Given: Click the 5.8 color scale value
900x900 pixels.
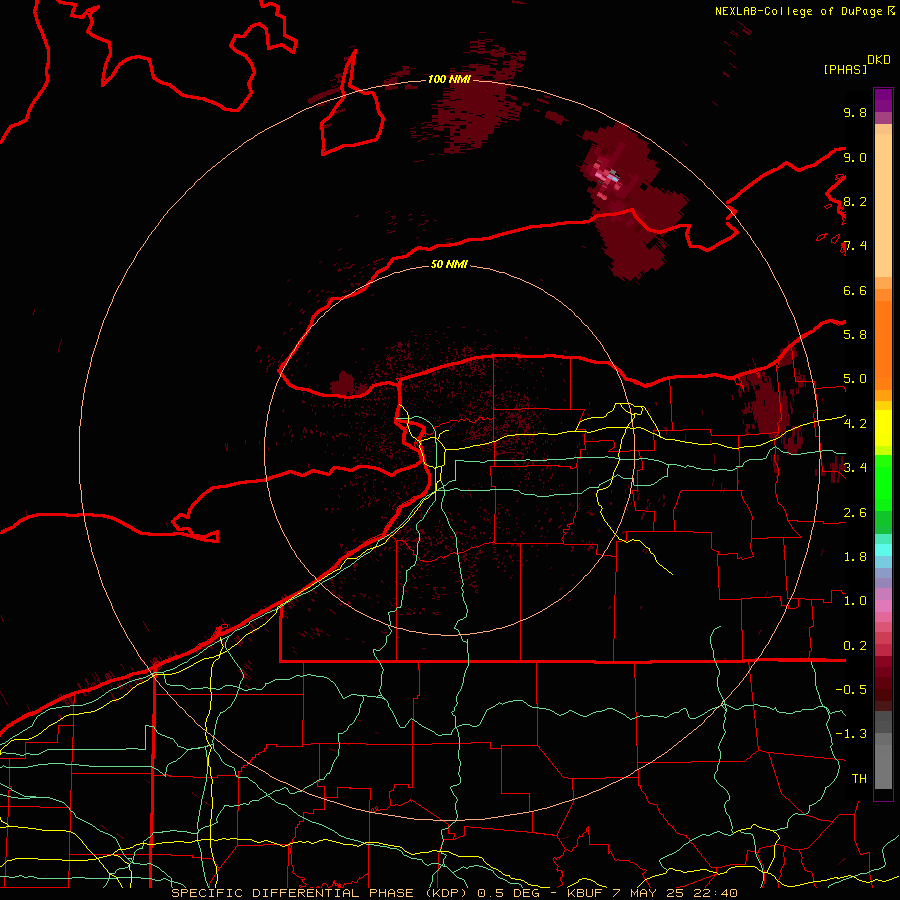Looking at the screenshot, I should (855, 334).
